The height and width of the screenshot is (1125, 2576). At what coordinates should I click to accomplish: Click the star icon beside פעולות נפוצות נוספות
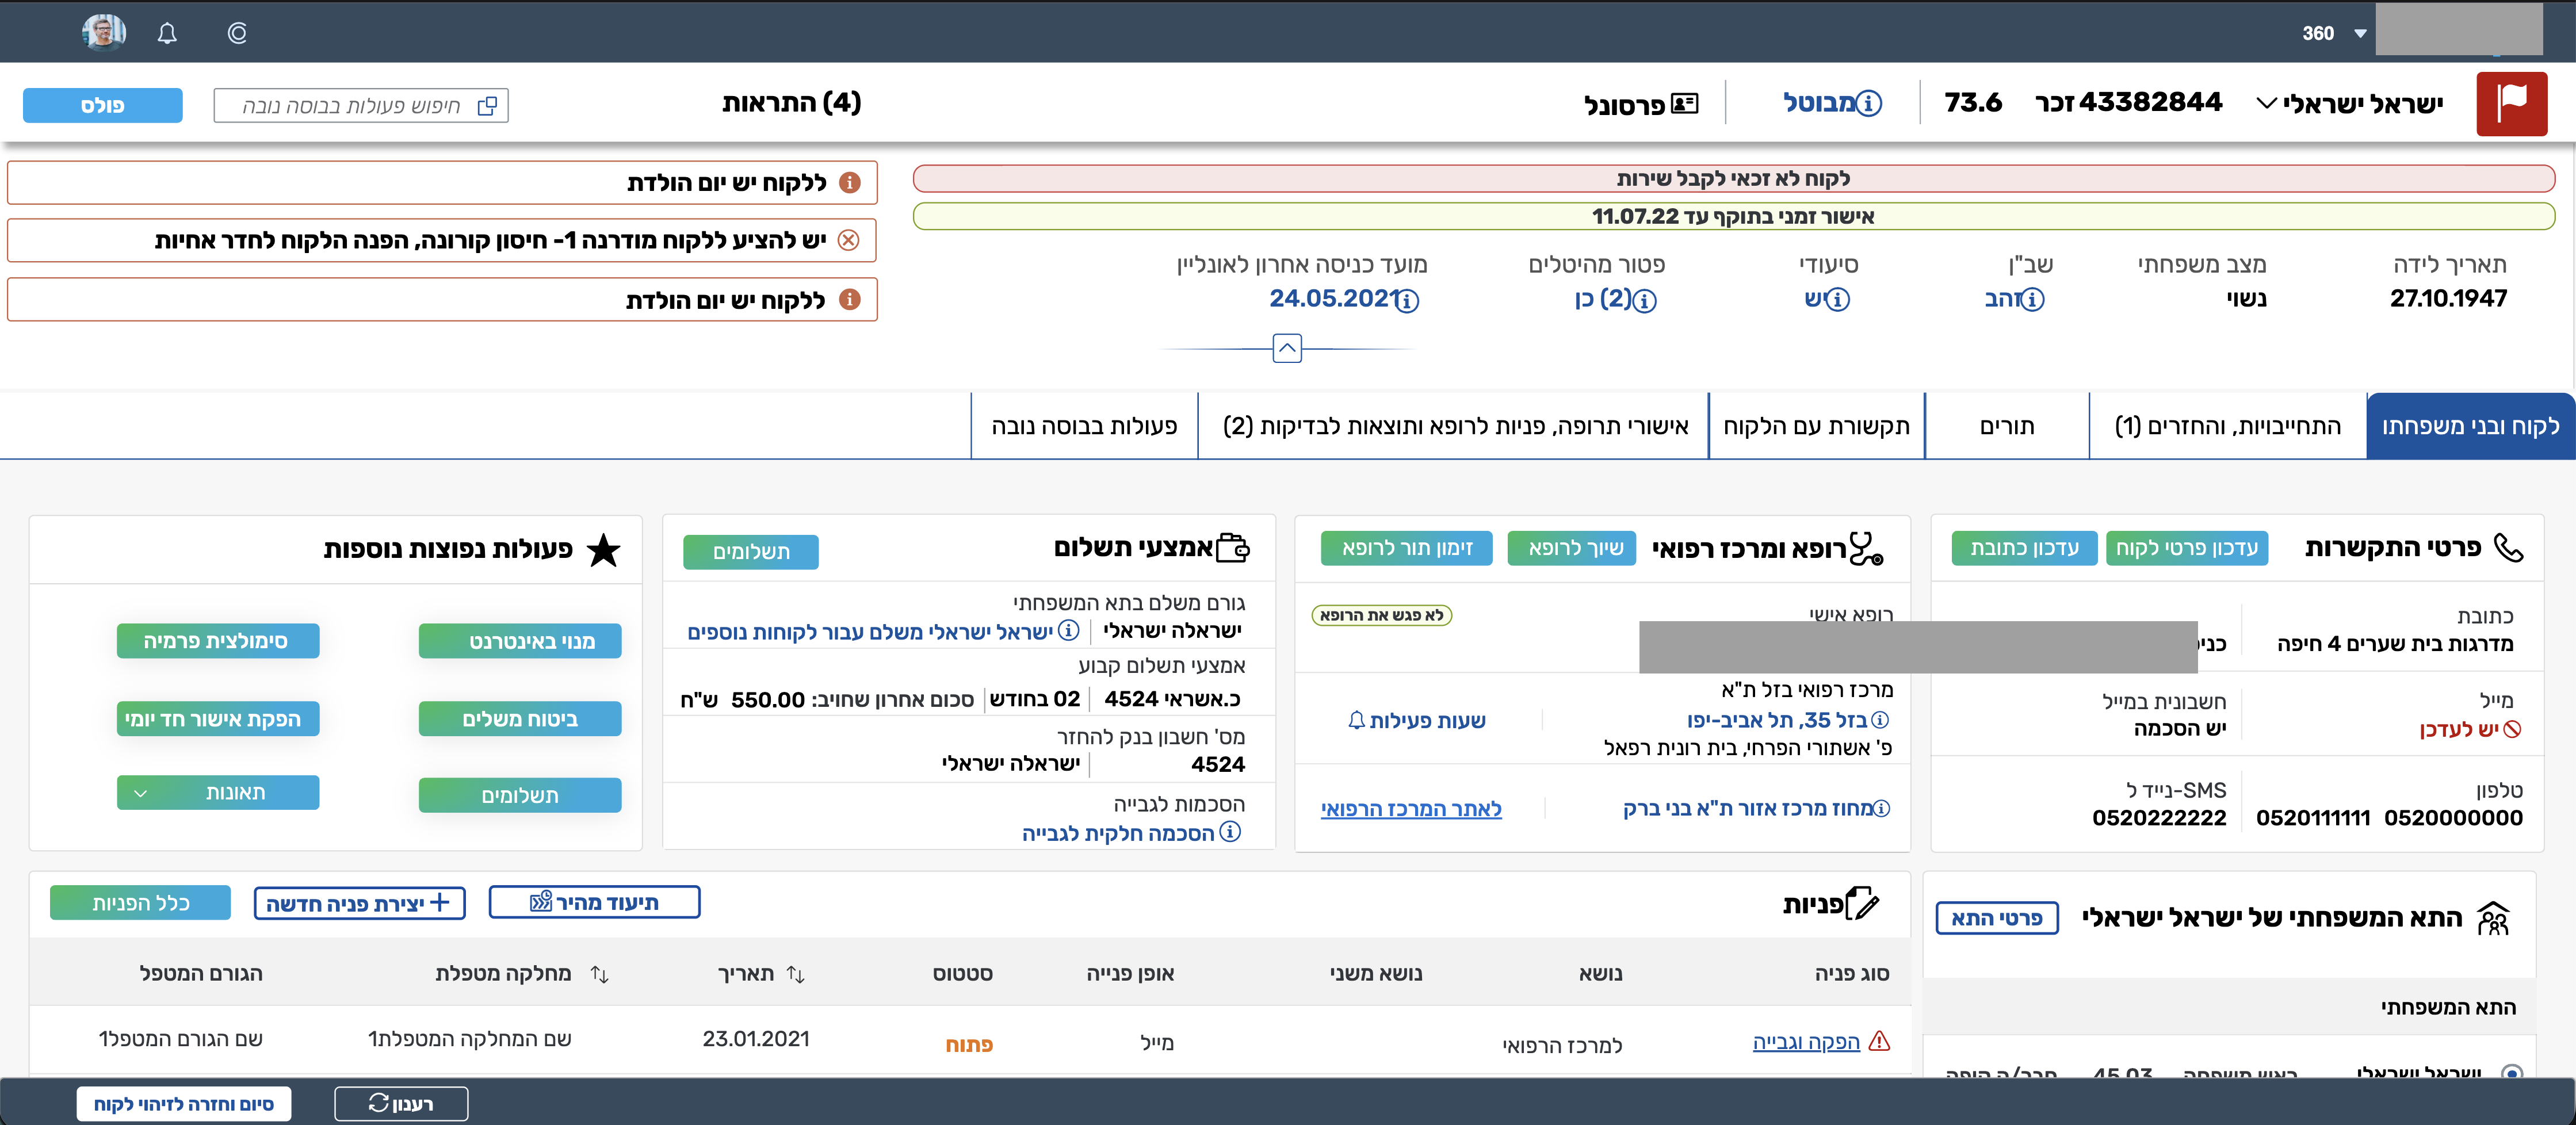[604, 549]
